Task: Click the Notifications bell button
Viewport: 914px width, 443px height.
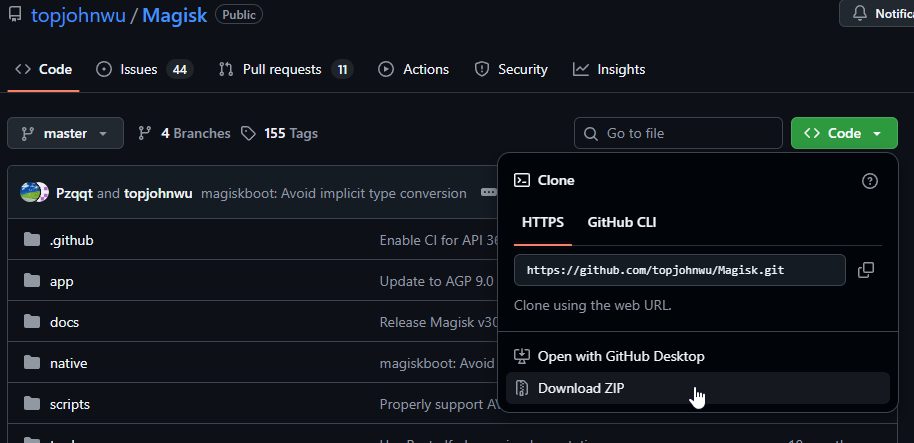Action: [878, 13]
